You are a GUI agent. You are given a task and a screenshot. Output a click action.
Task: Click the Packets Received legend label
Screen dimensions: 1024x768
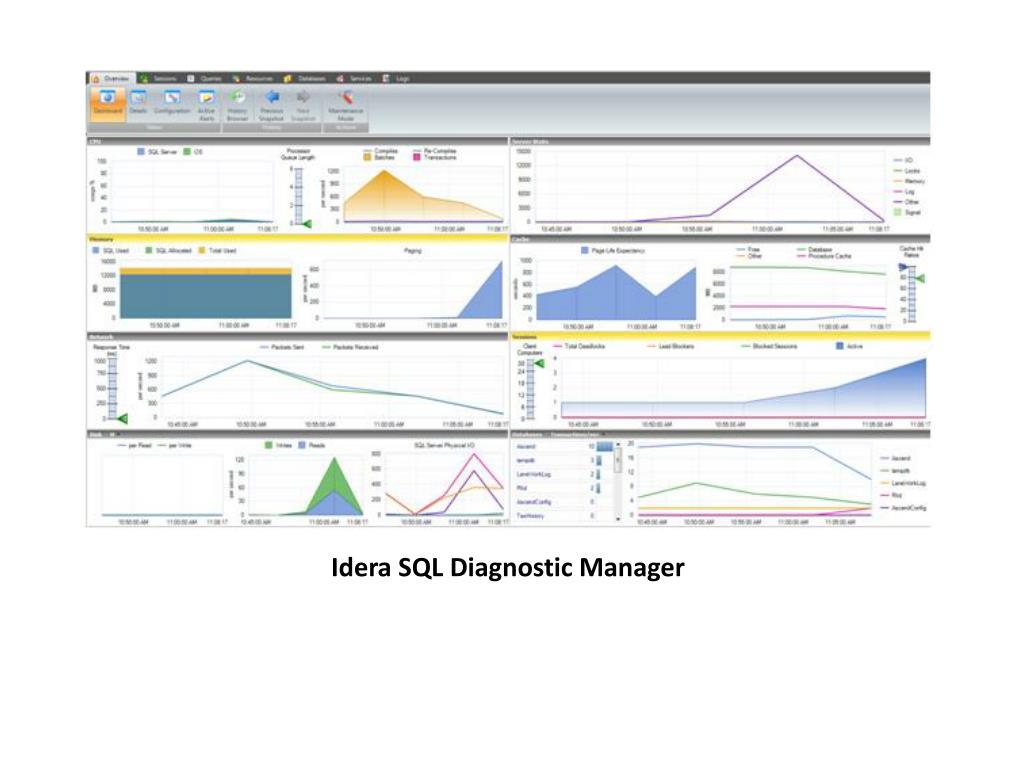(355, 347)
